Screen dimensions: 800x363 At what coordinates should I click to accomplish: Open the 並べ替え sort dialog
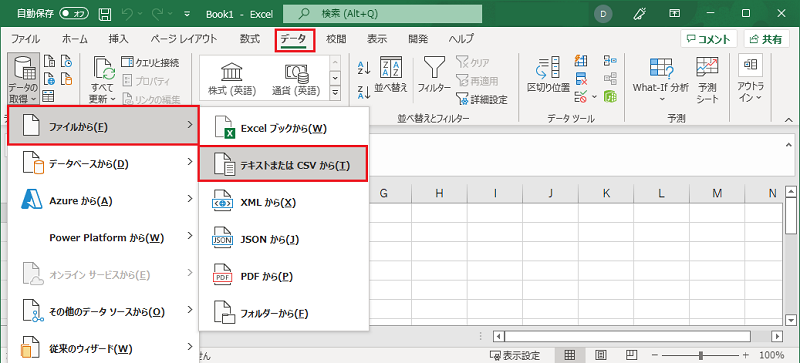(x=391, y=75)
